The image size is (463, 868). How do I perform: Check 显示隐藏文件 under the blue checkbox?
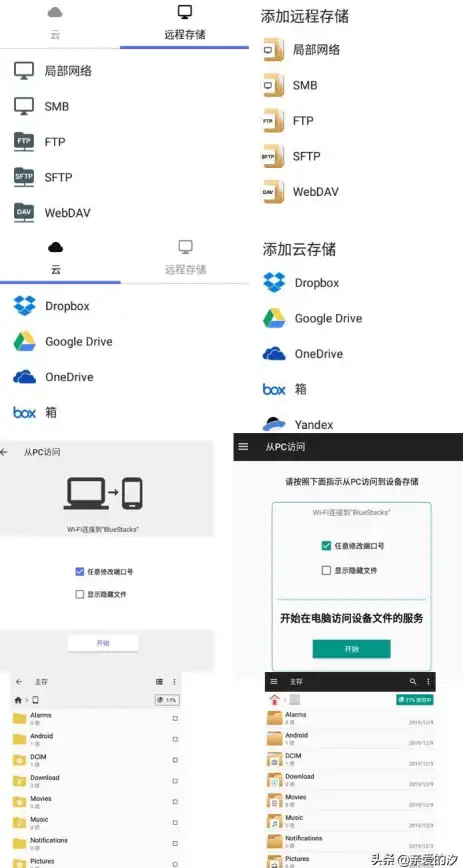point(79,594)
